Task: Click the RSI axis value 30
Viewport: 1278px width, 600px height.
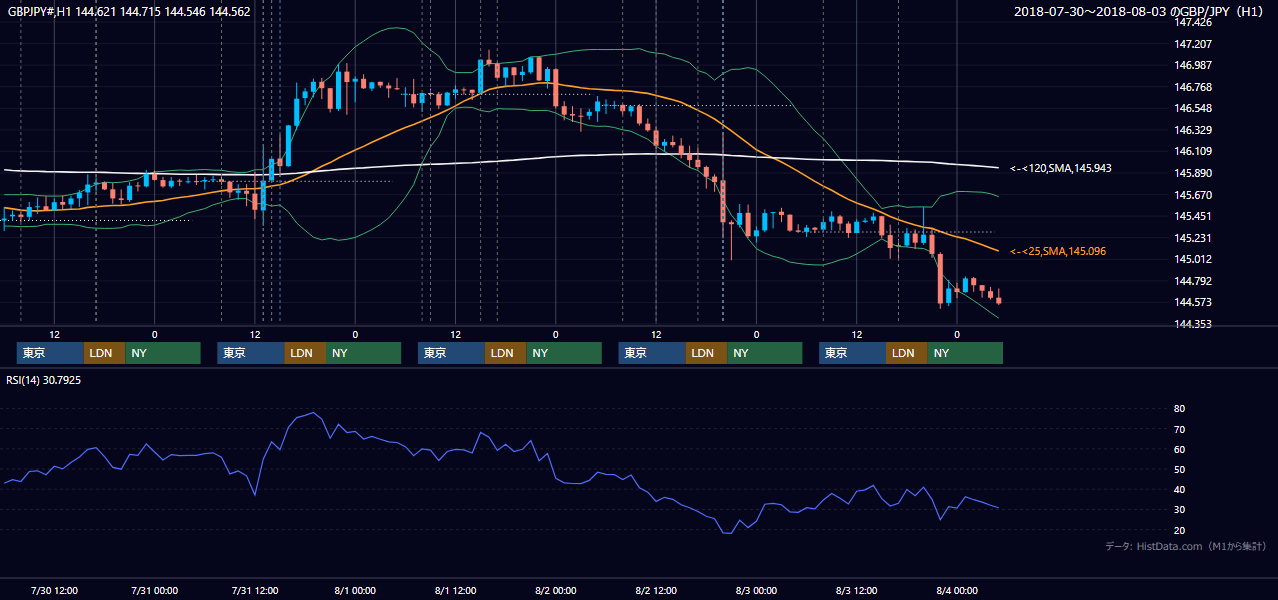Action: coord(1179,509)
